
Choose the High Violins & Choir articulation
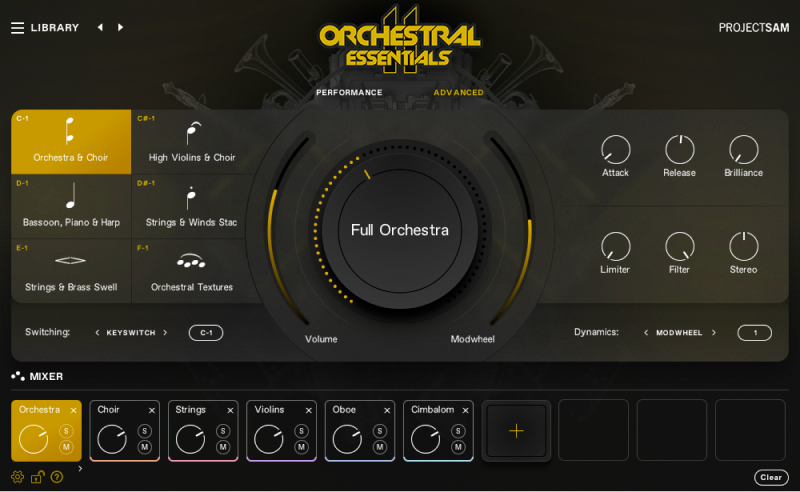(191, 141)
